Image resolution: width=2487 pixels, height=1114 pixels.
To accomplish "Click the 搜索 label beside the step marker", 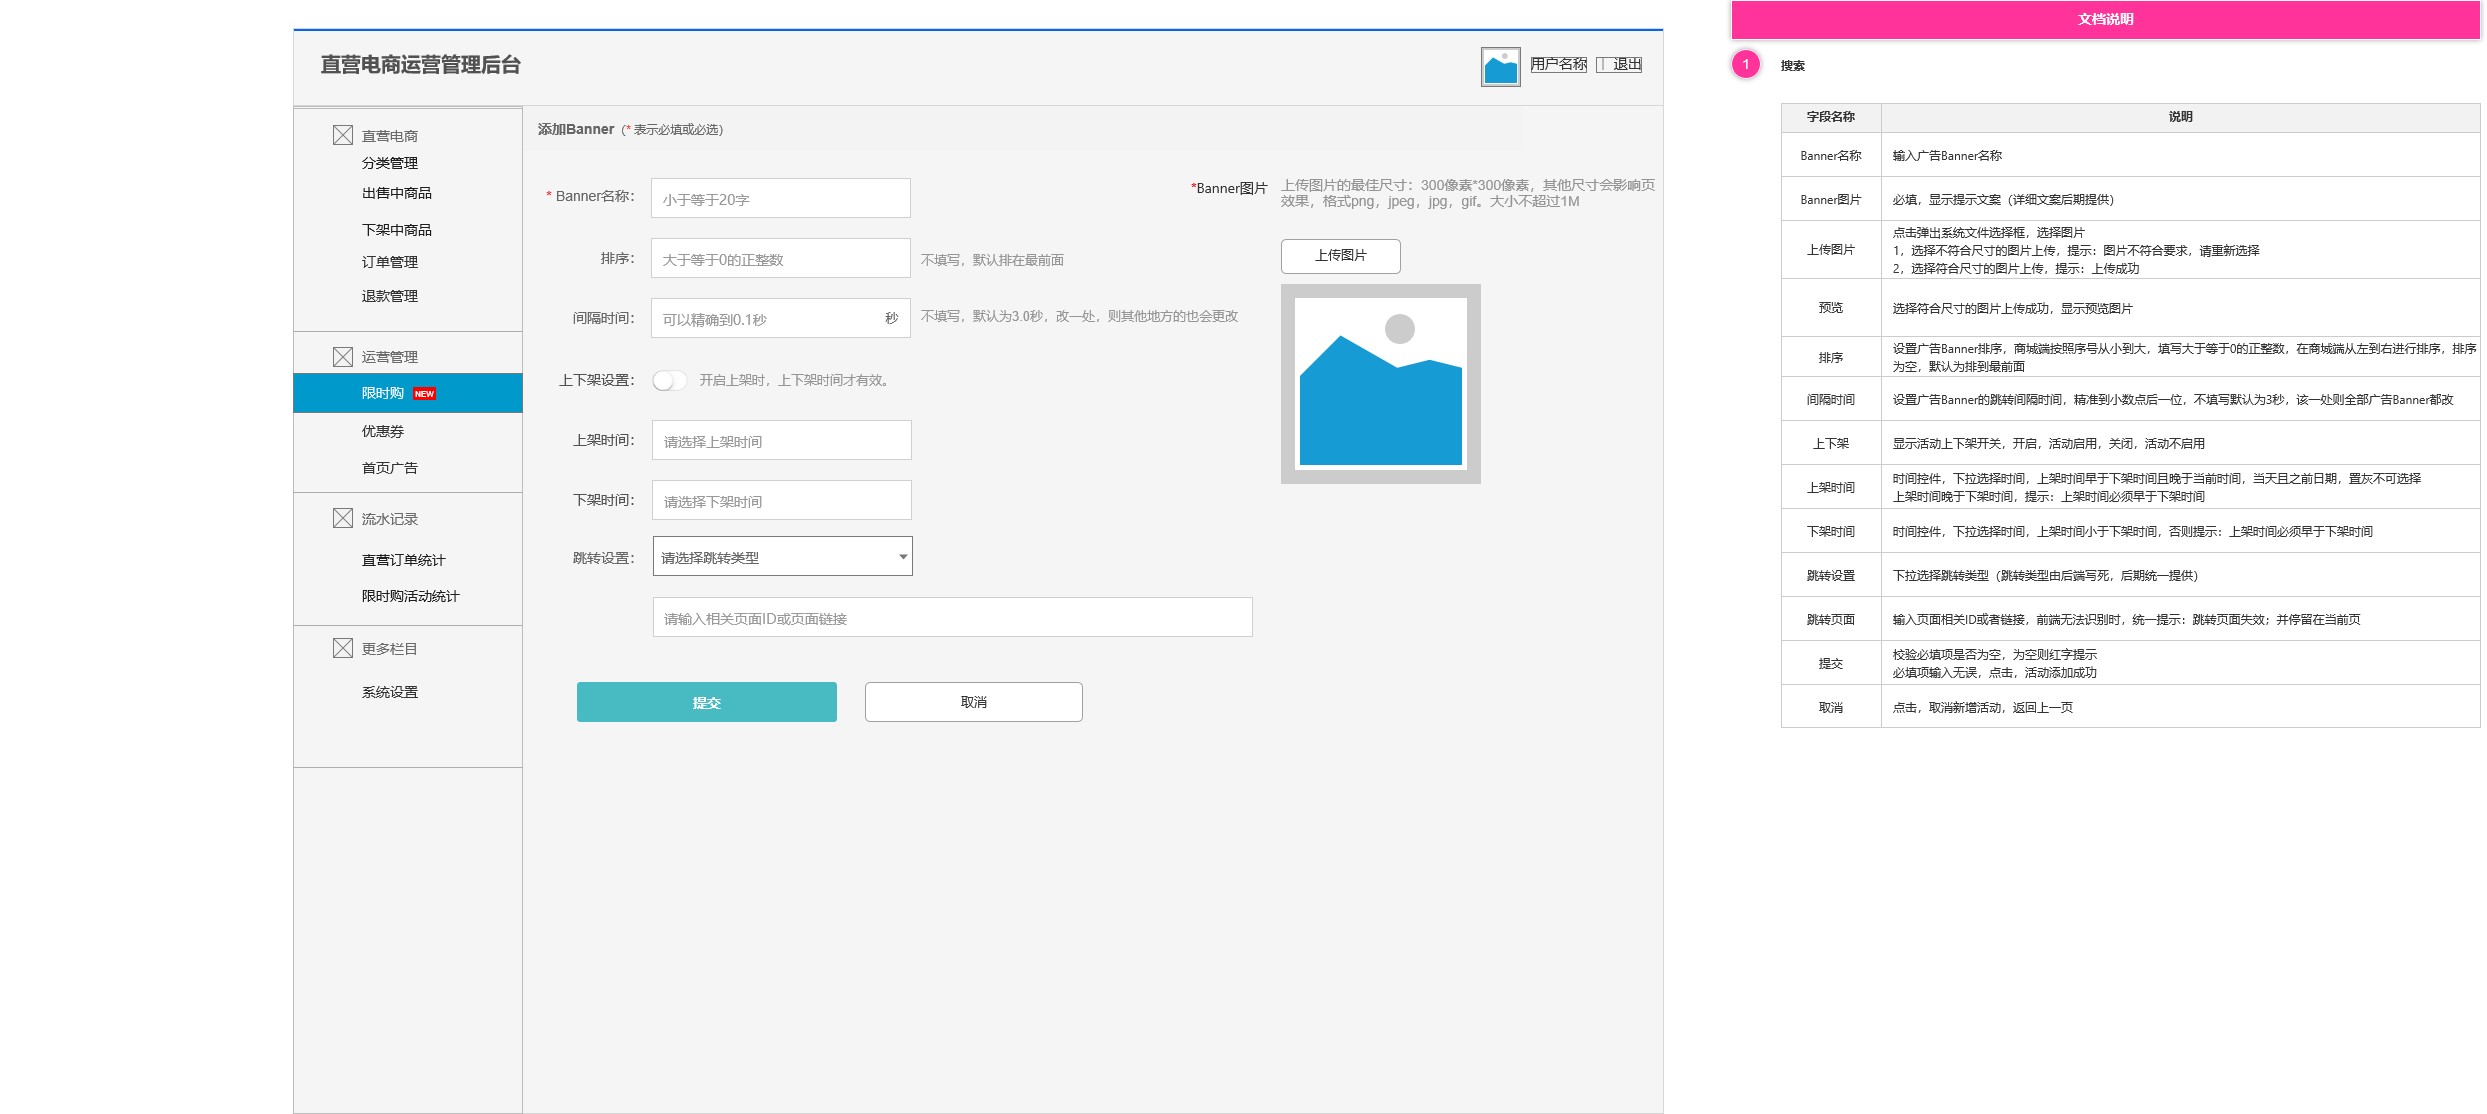I will pos(1792,66).
